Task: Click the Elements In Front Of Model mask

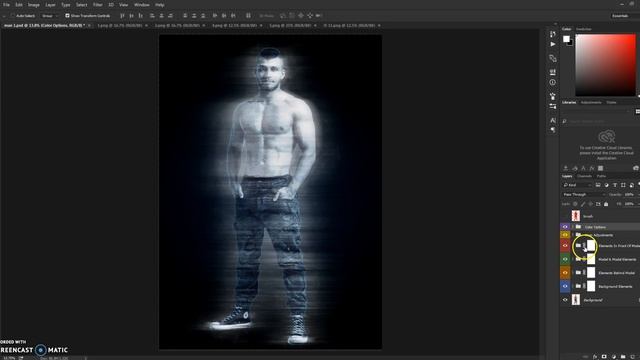Action: click(591, 246)
